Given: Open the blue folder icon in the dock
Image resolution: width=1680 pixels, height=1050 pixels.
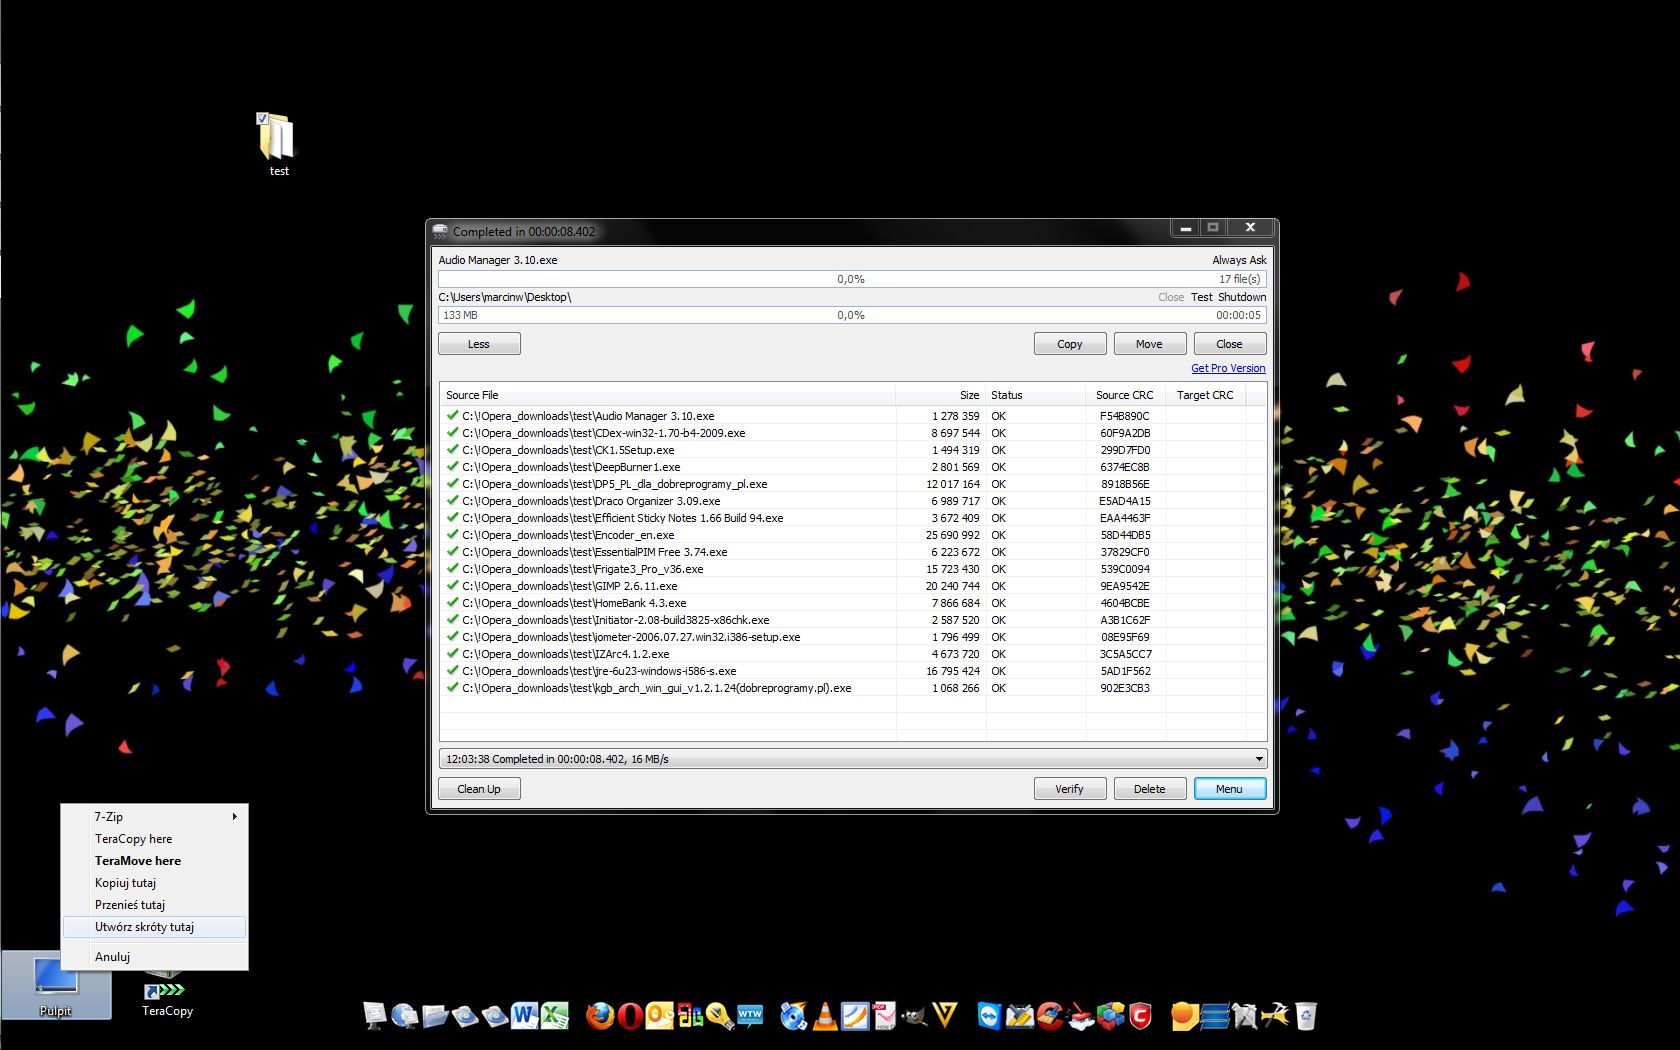Looking at the screenshot, I should coord(434,1016).
